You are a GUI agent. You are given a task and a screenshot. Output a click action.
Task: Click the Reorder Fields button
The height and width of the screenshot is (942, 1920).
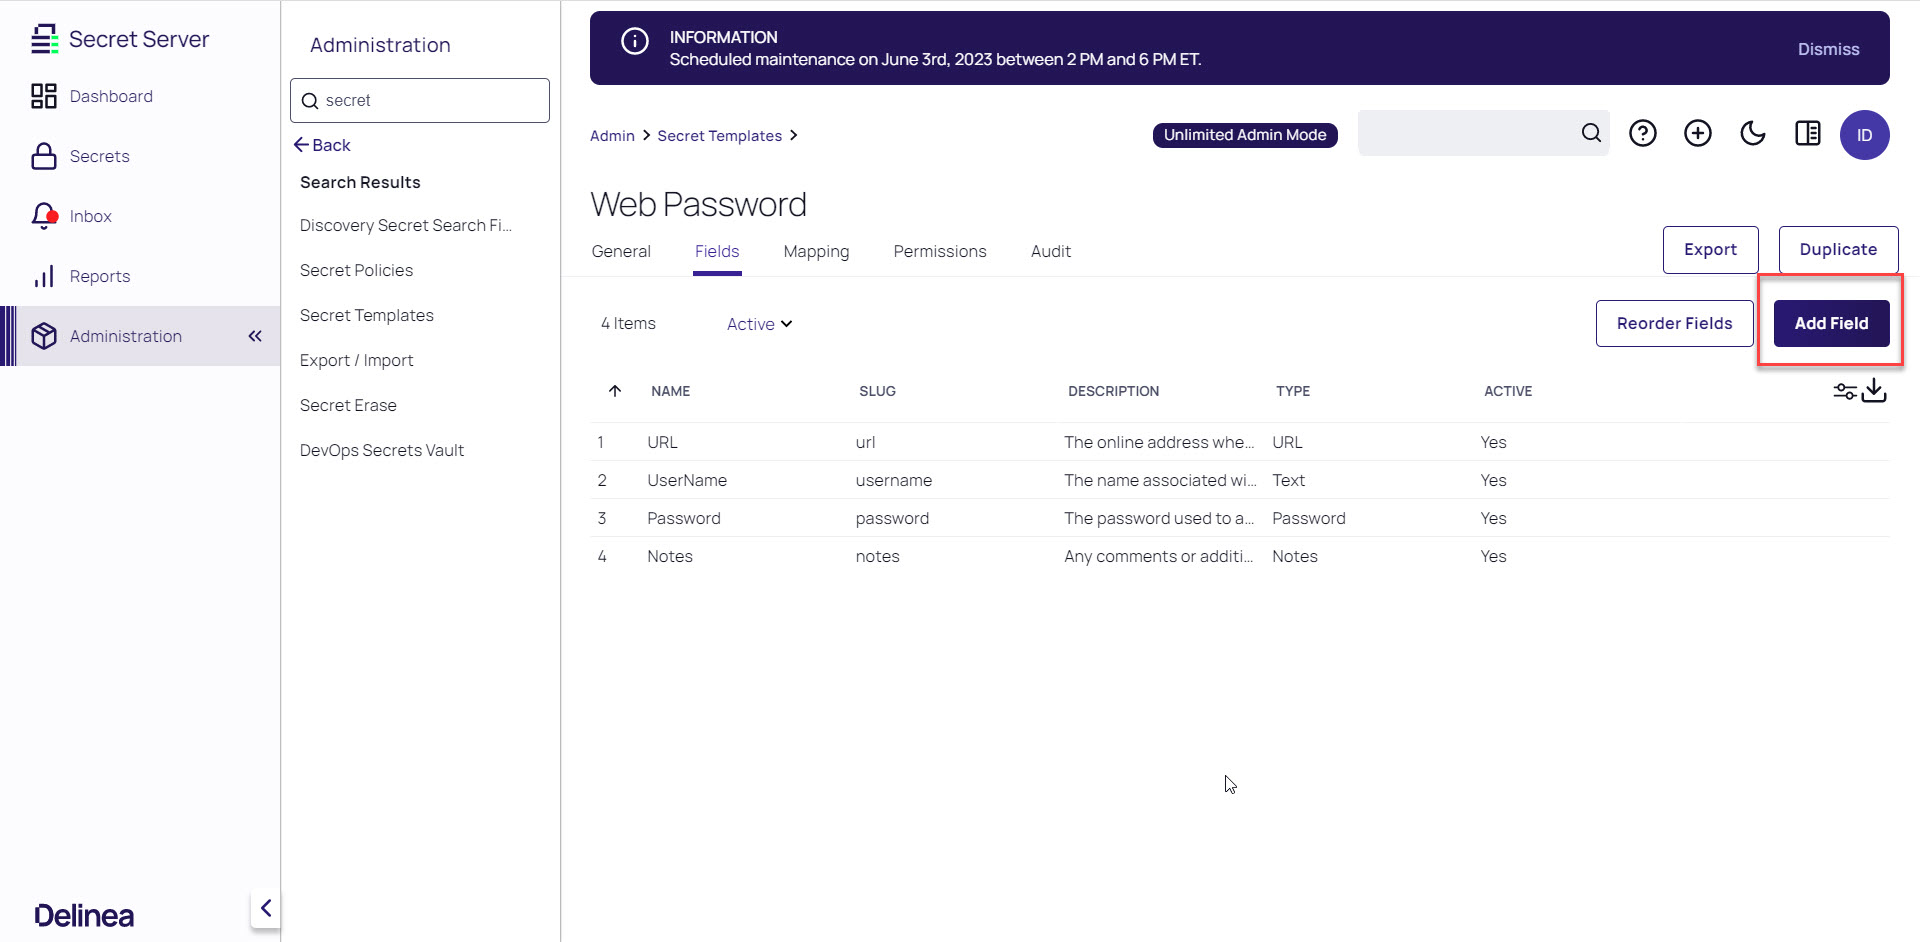coord(1674,323)
